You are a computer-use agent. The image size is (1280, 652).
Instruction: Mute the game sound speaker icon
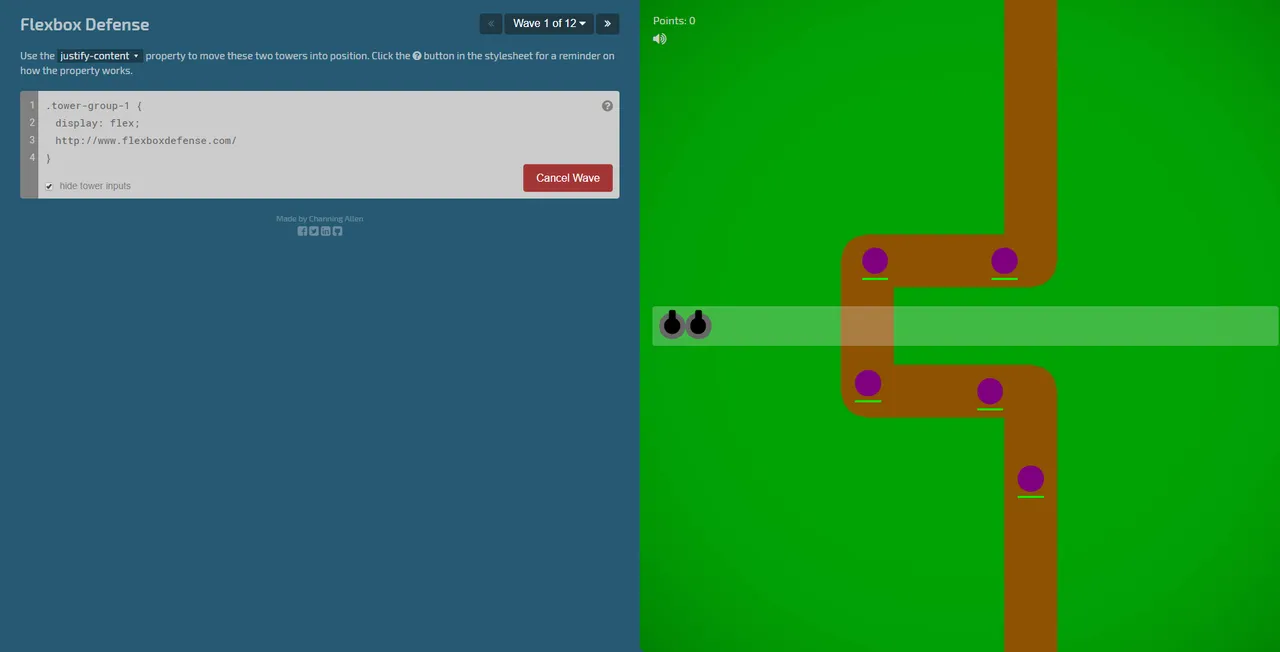pyautogui.click(x=659, y=39)
